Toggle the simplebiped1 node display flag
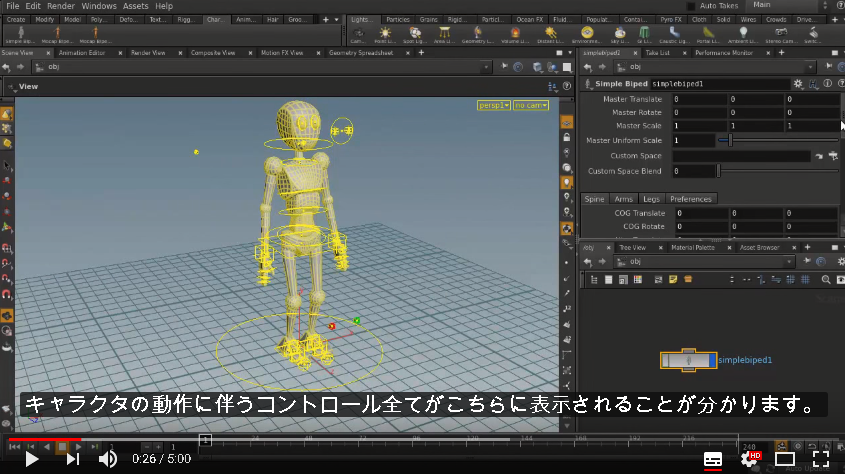 [x=712, y=360]
